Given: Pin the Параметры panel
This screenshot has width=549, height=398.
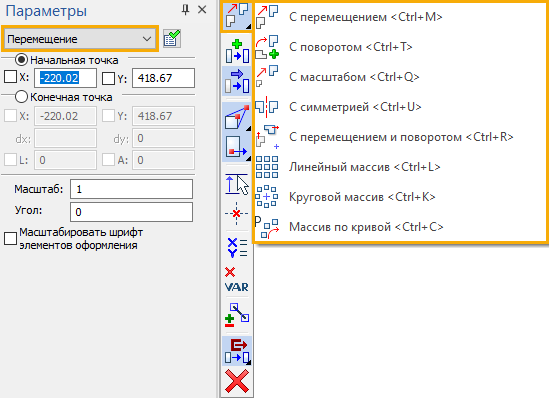Looking at the screenshot, I should [x=186, y=10].
